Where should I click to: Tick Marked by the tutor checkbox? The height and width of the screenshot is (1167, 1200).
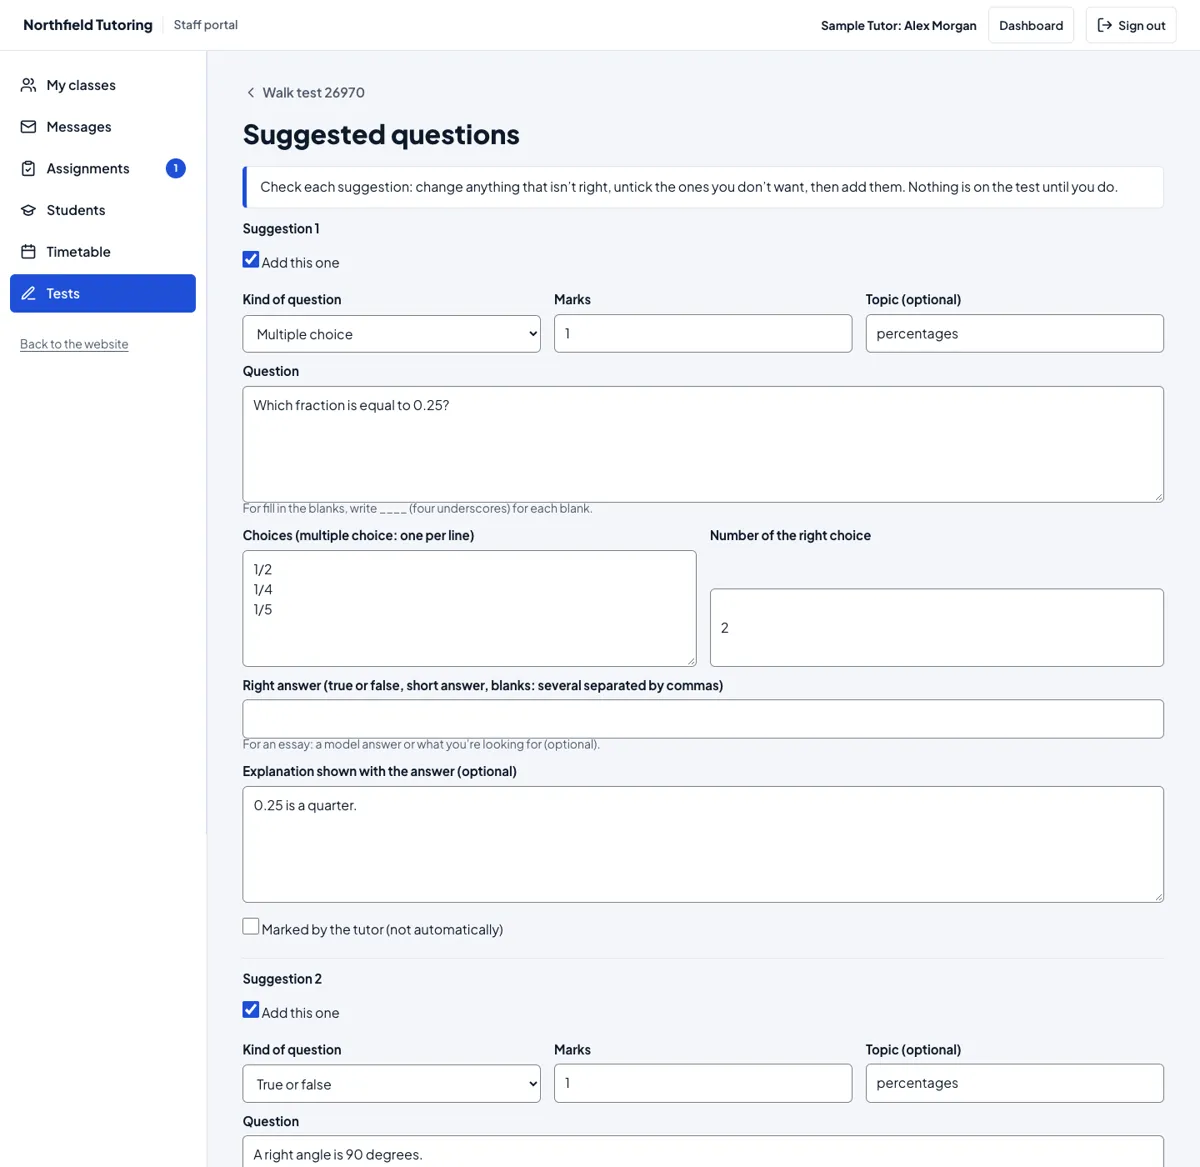click(251, 927)
